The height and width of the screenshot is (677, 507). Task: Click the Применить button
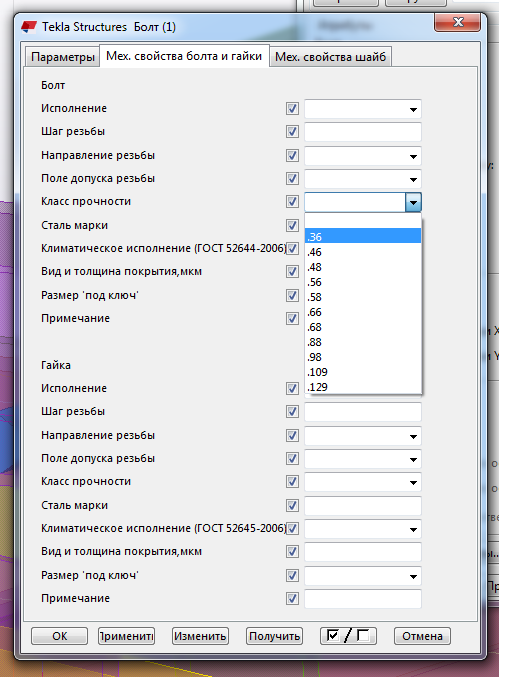point(127,636)
